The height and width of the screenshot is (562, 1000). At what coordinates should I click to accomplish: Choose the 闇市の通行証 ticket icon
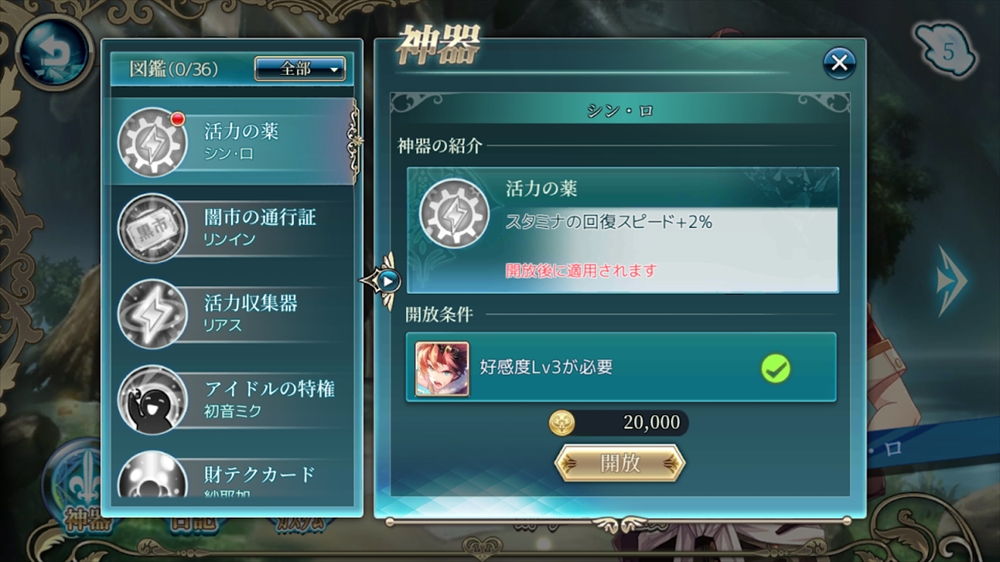point(152,228)
